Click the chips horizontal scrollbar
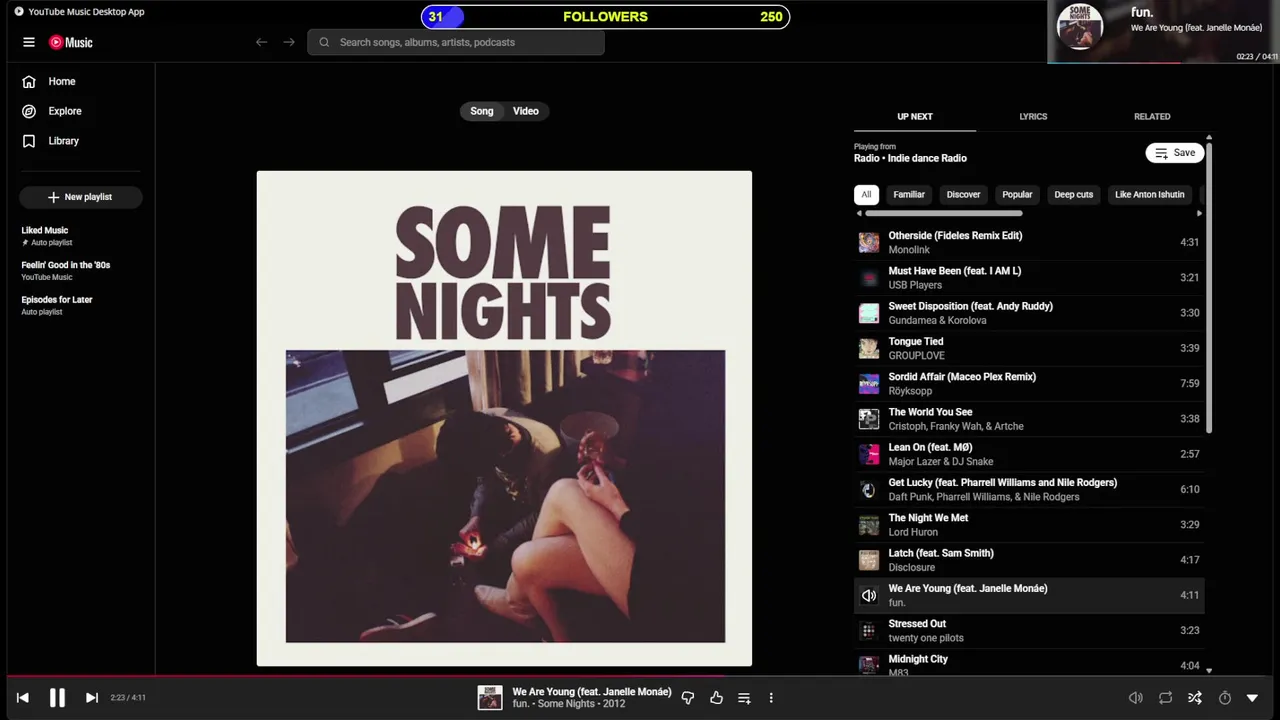This screenshot has width=1280, height=720. [944, 213]
